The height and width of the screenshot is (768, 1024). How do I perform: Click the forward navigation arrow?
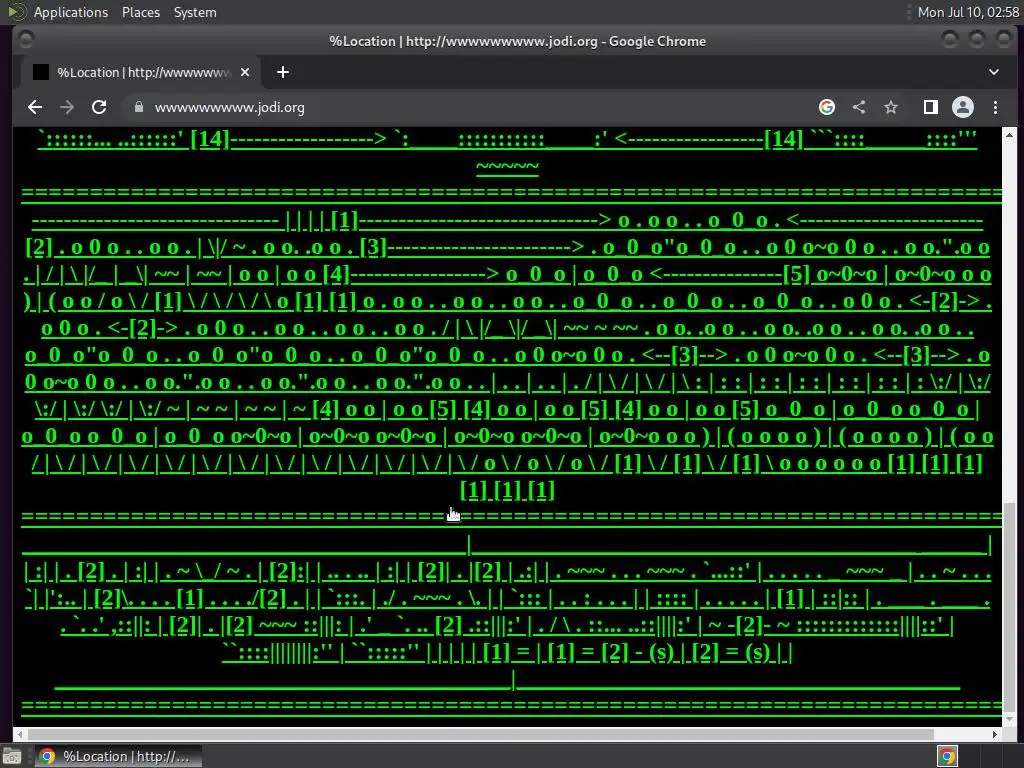tap(67, 107)
